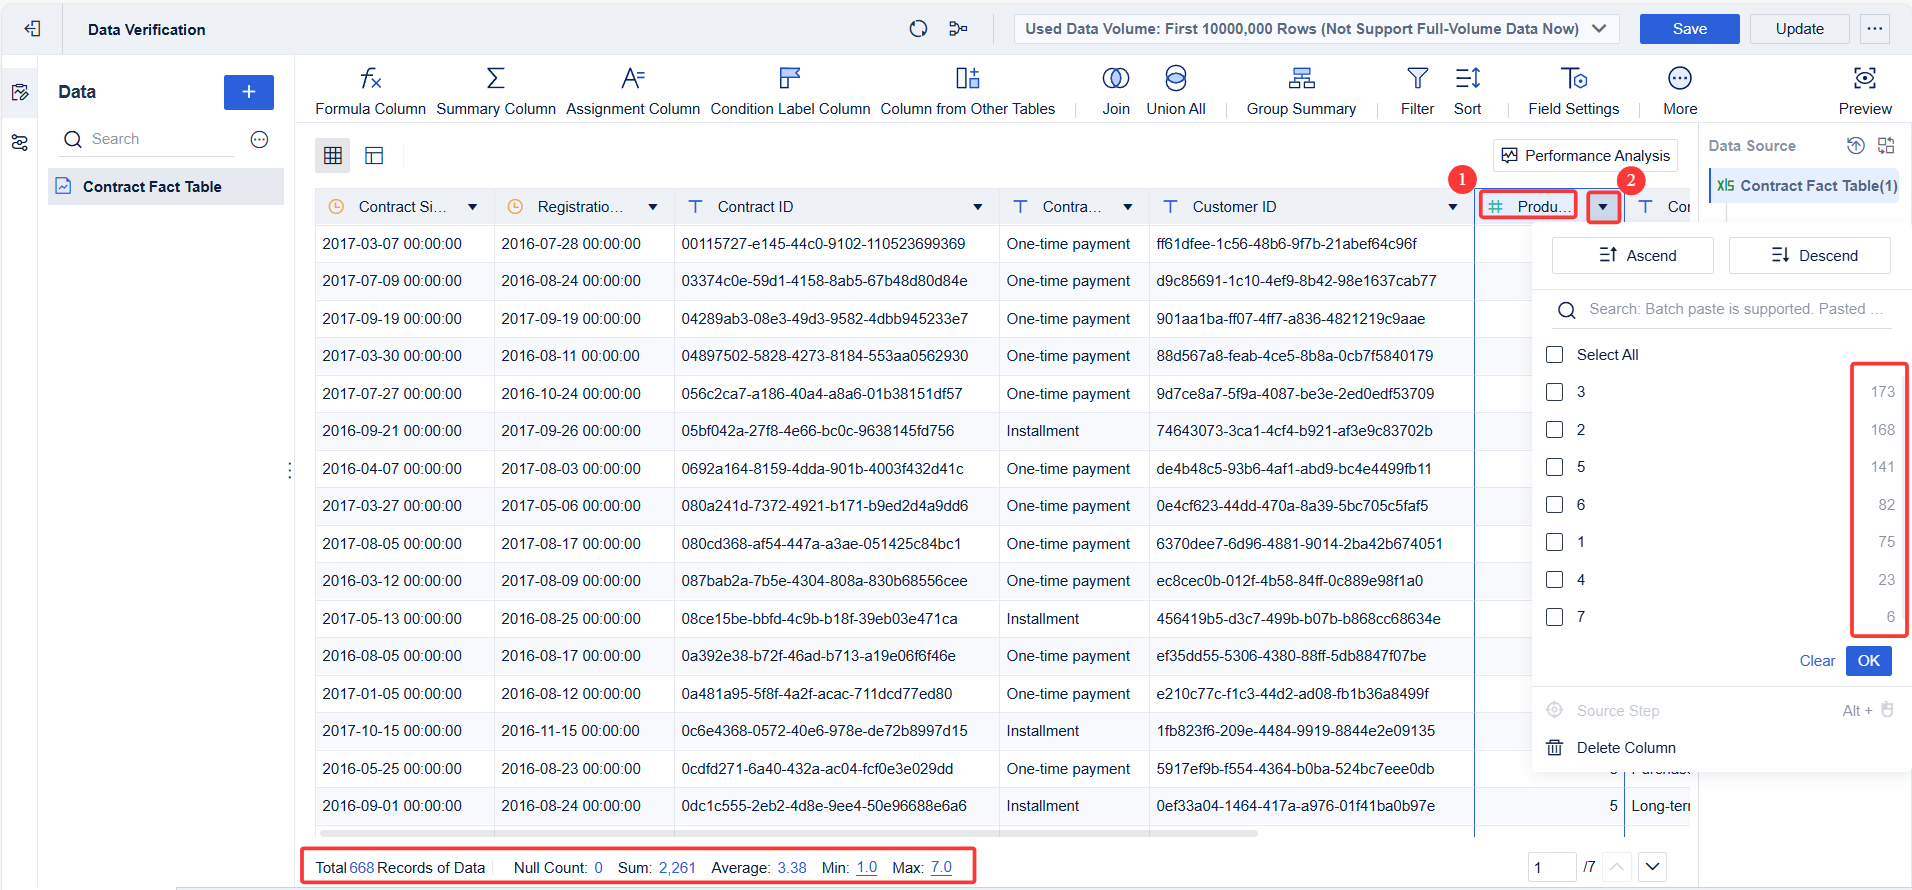The image size is (1912, 890).
Task: Open Group Summary
Action: click(1301, 91)
